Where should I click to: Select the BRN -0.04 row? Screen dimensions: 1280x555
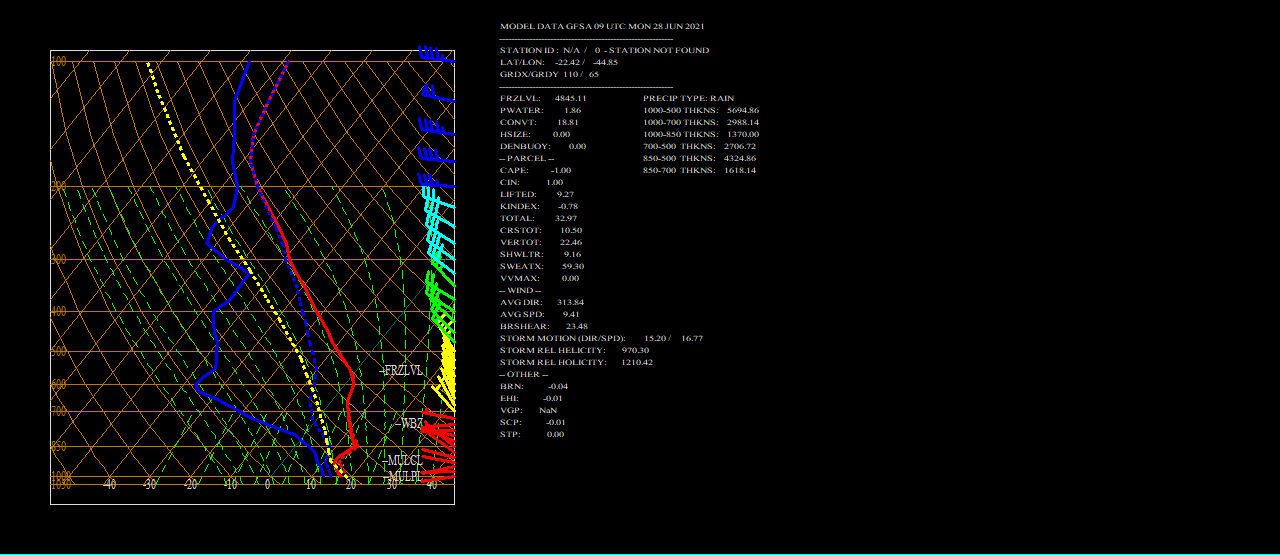coord(534,386)
